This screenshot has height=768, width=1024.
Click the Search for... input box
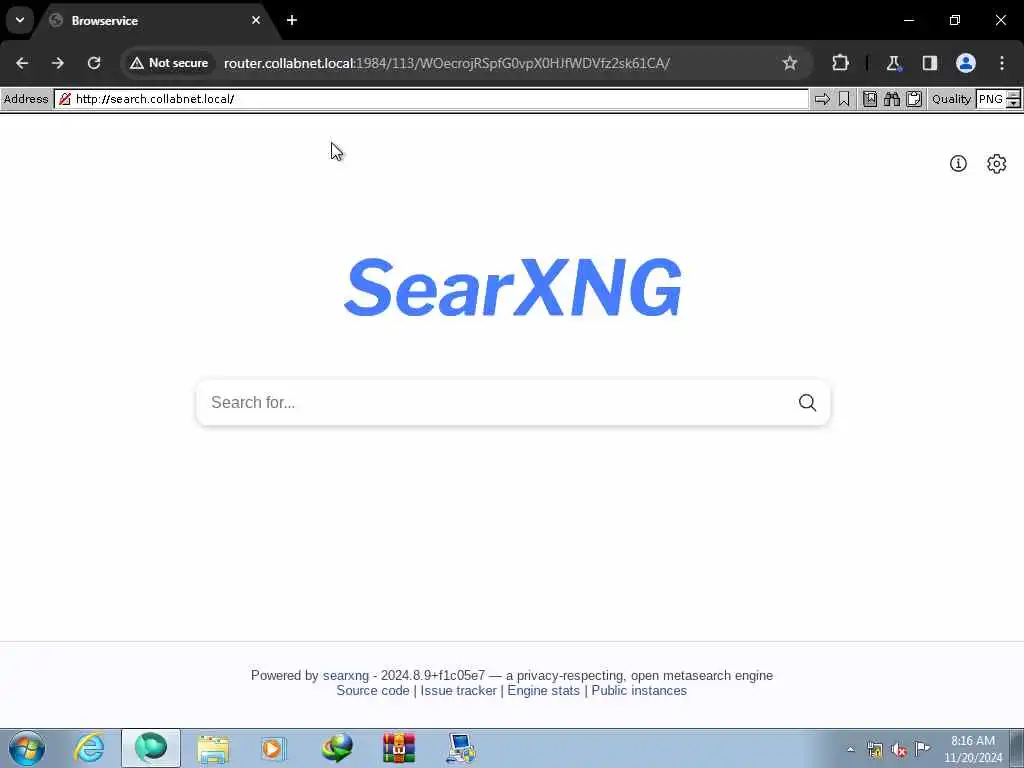tap(496, 402)
